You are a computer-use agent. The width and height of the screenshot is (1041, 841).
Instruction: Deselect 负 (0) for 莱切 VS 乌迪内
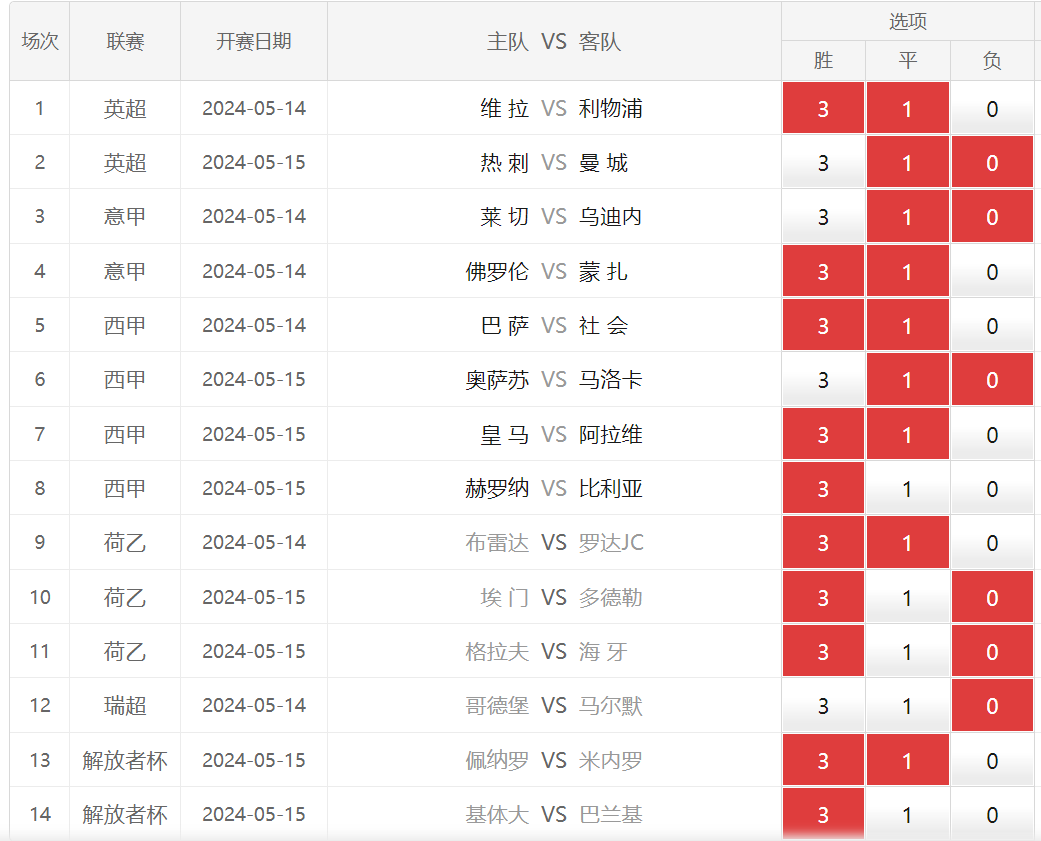[992, 216]
